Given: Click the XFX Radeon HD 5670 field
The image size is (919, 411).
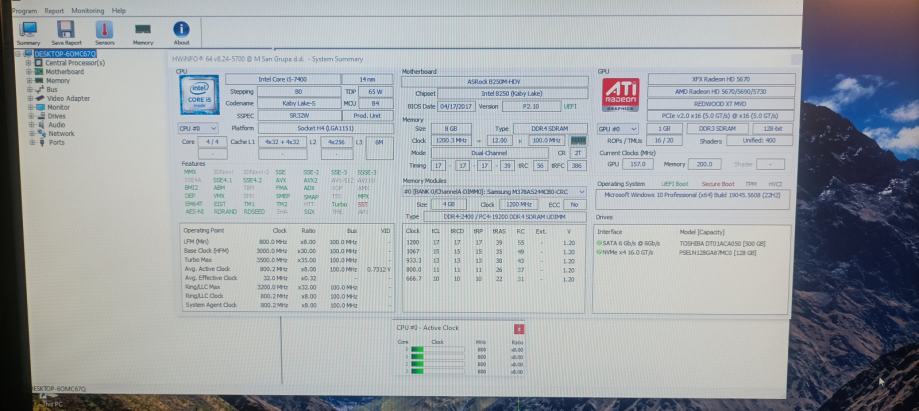Looking at the screenshot, I should (721, 79).
